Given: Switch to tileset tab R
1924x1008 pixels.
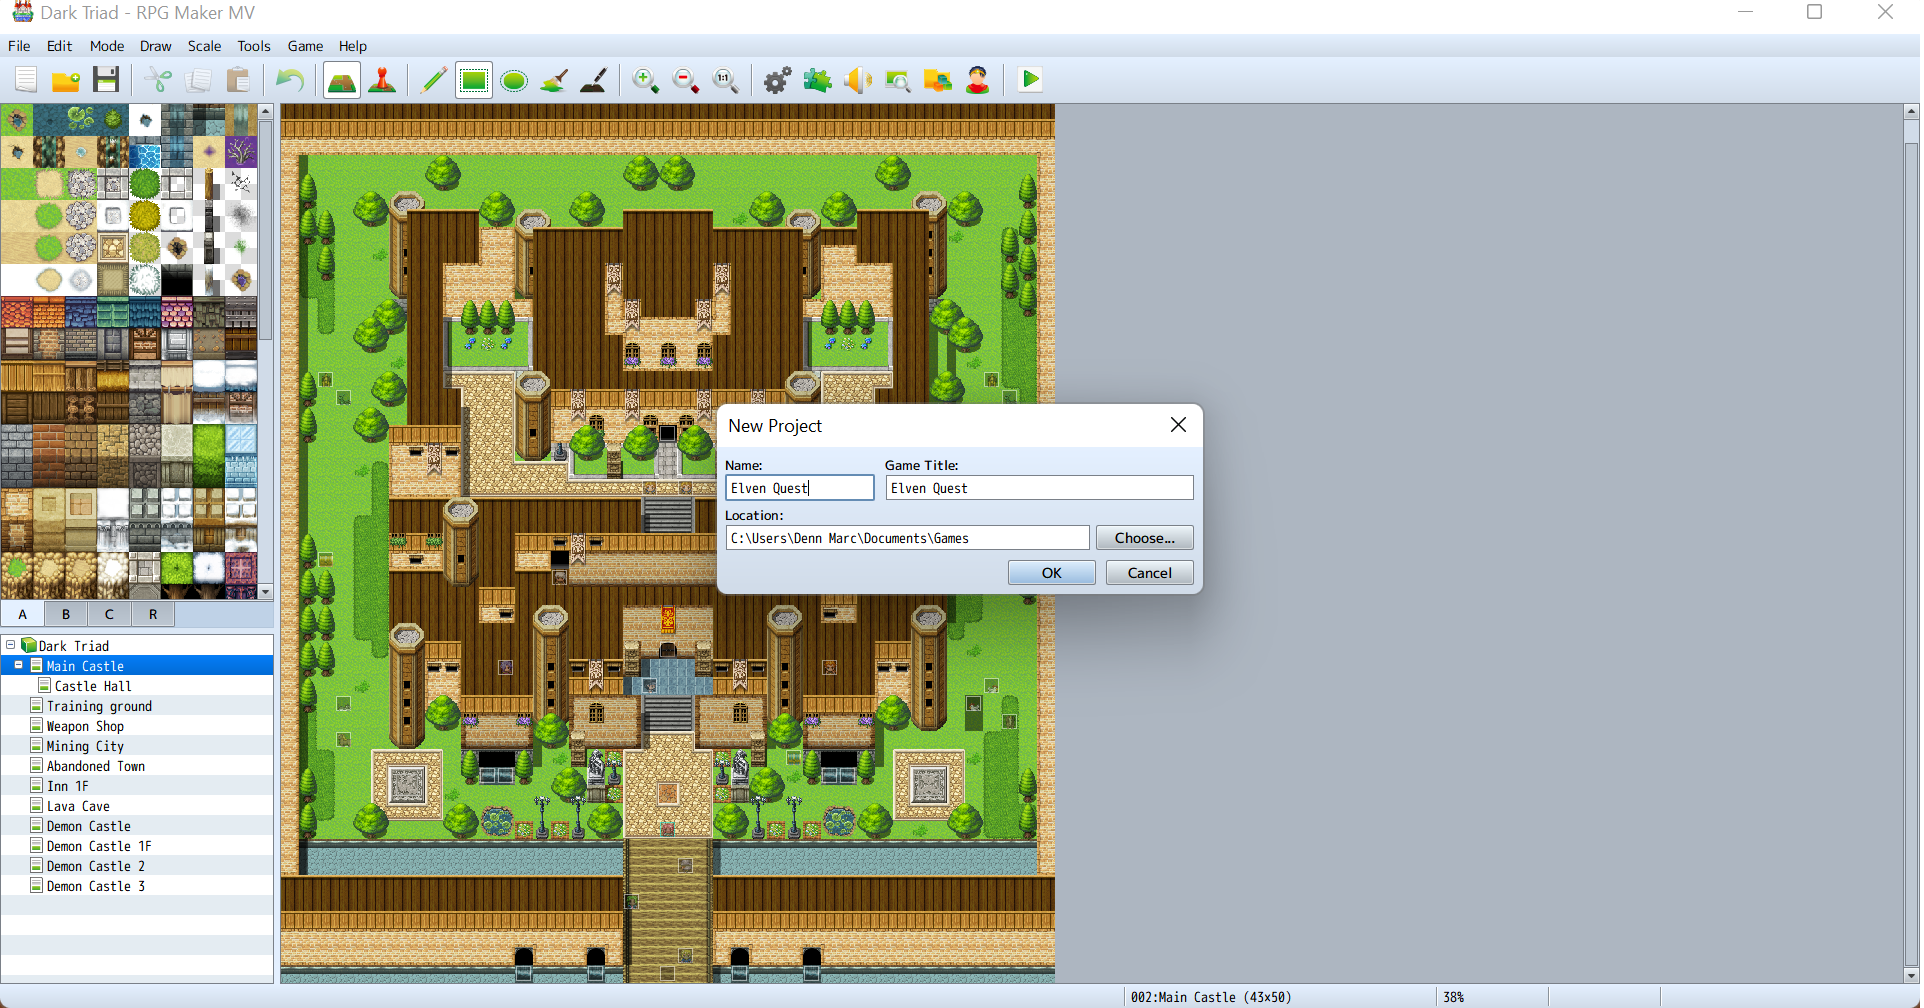Looking at the screenshot, I should 153,614.
